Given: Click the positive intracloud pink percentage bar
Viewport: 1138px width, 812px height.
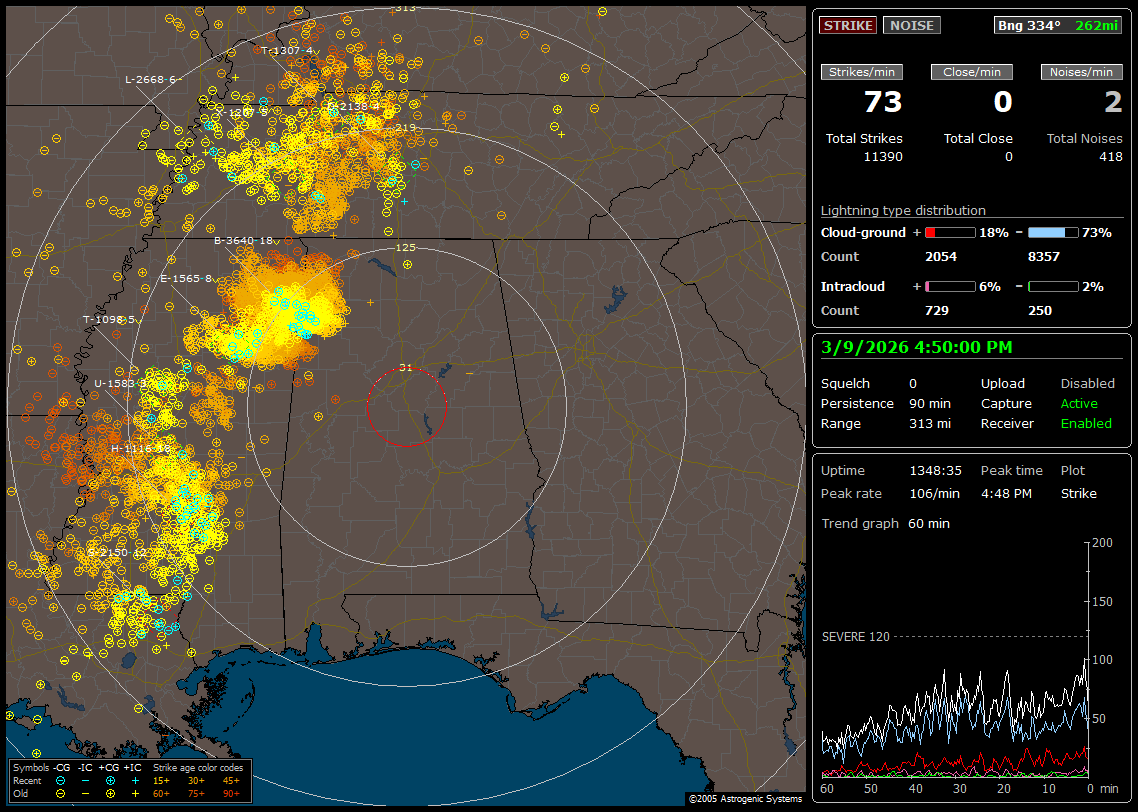Looking at the screenshot, I should click(949, 286).
